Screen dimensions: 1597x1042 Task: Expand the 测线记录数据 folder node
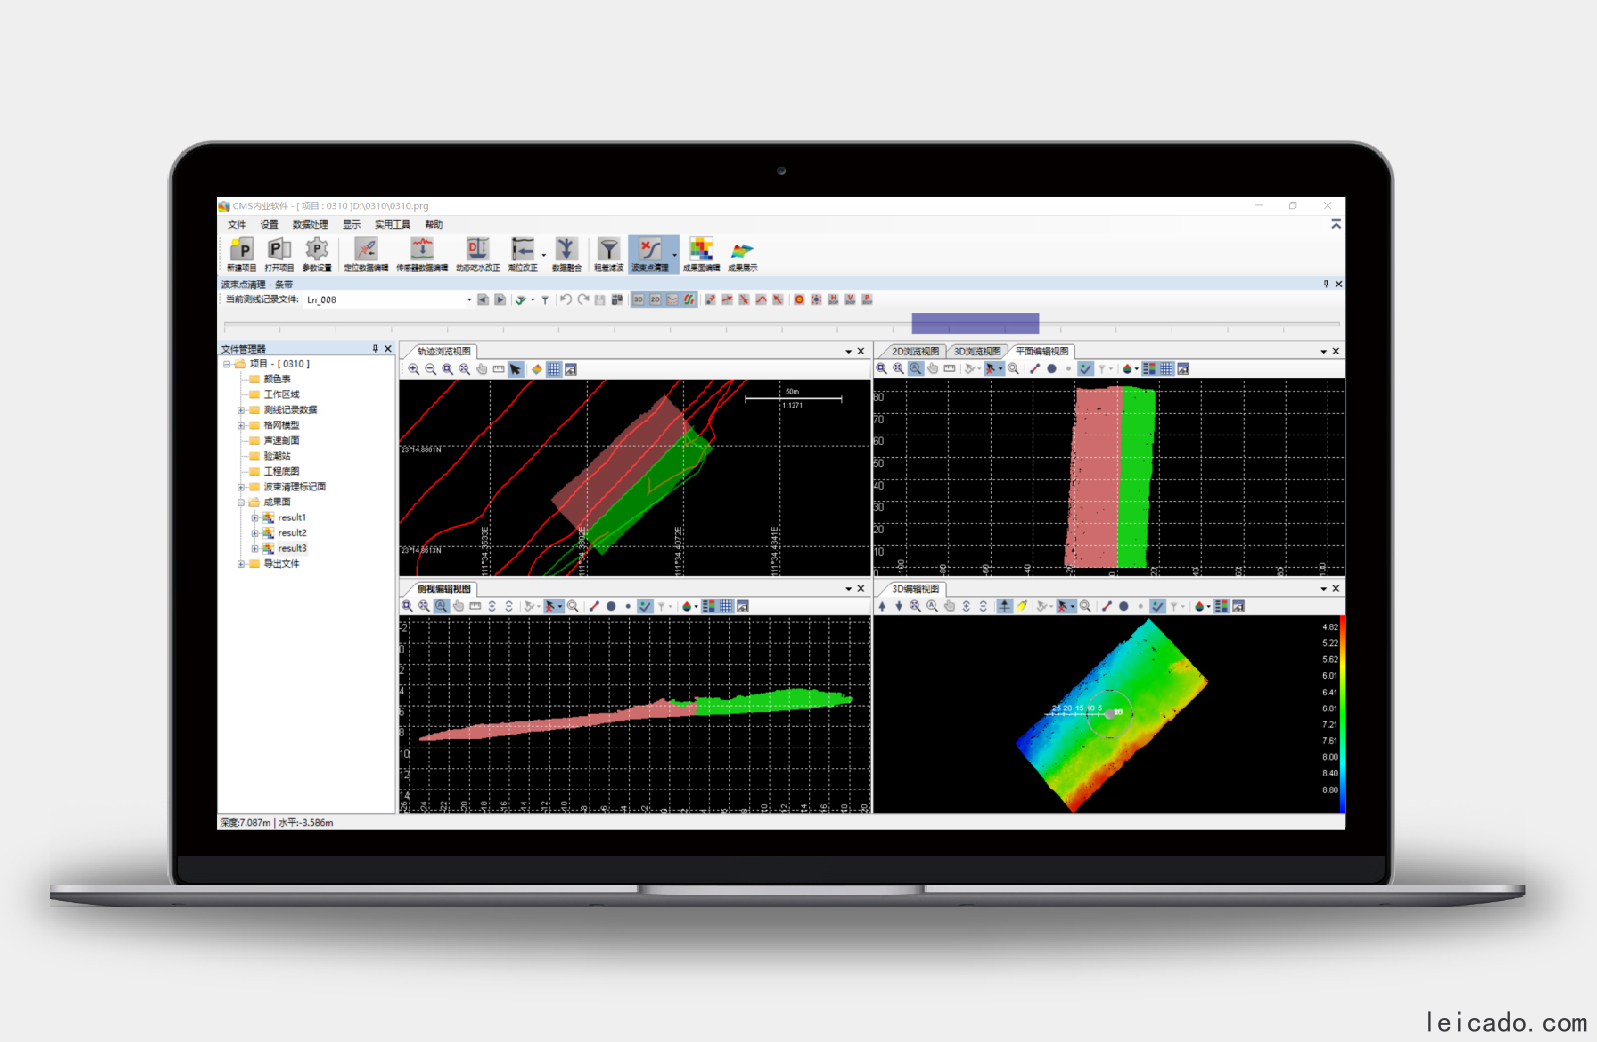point(241,410)
